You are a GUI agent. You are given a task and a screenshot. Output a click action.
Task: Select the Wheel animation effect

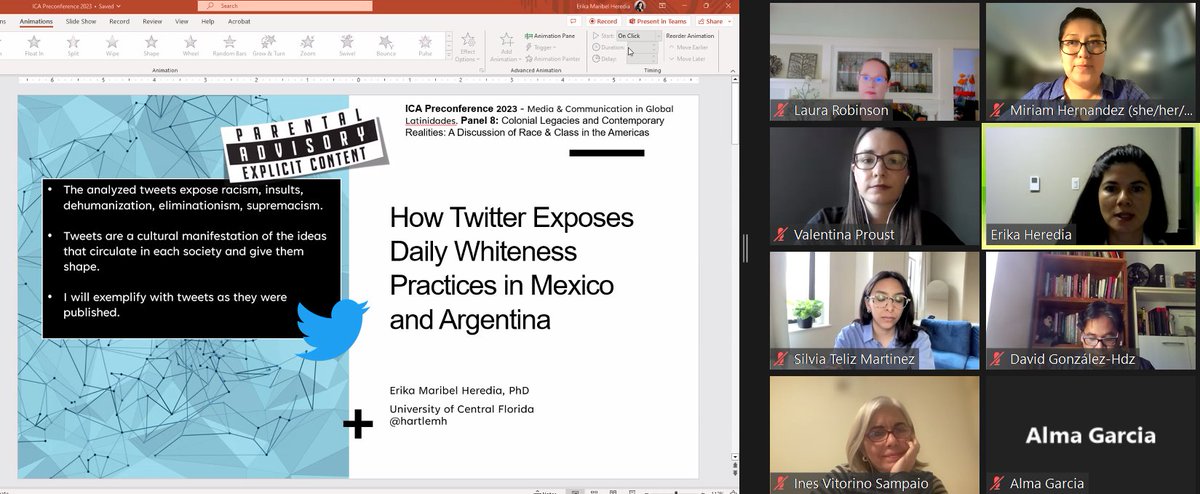click(190, 45)
